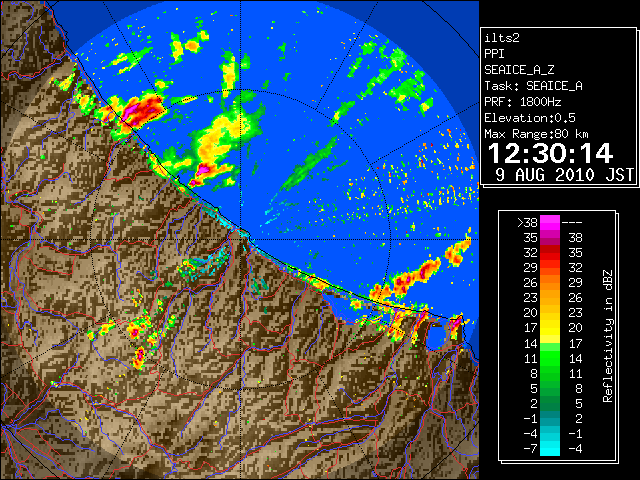This screenshot has height=480, width=640.
Task: Pick the magenta >38 dBZ legend color
Action: click(550, 223)
